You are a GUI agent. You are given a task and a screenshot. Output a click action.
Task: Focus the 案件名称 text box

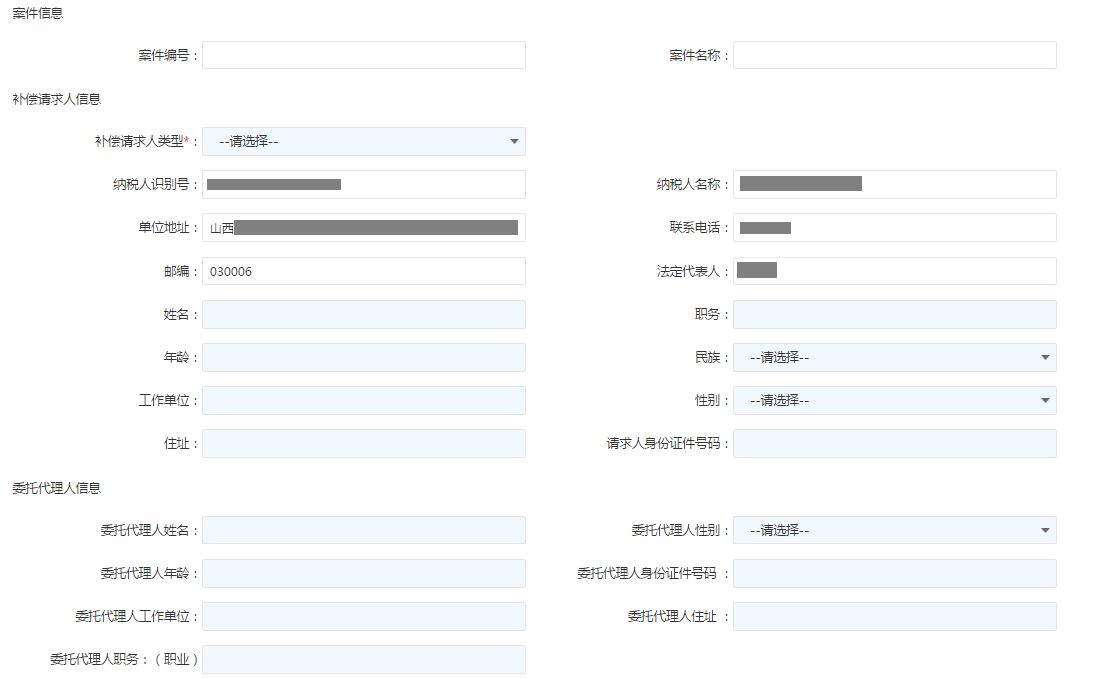click(x=894, y=55)
